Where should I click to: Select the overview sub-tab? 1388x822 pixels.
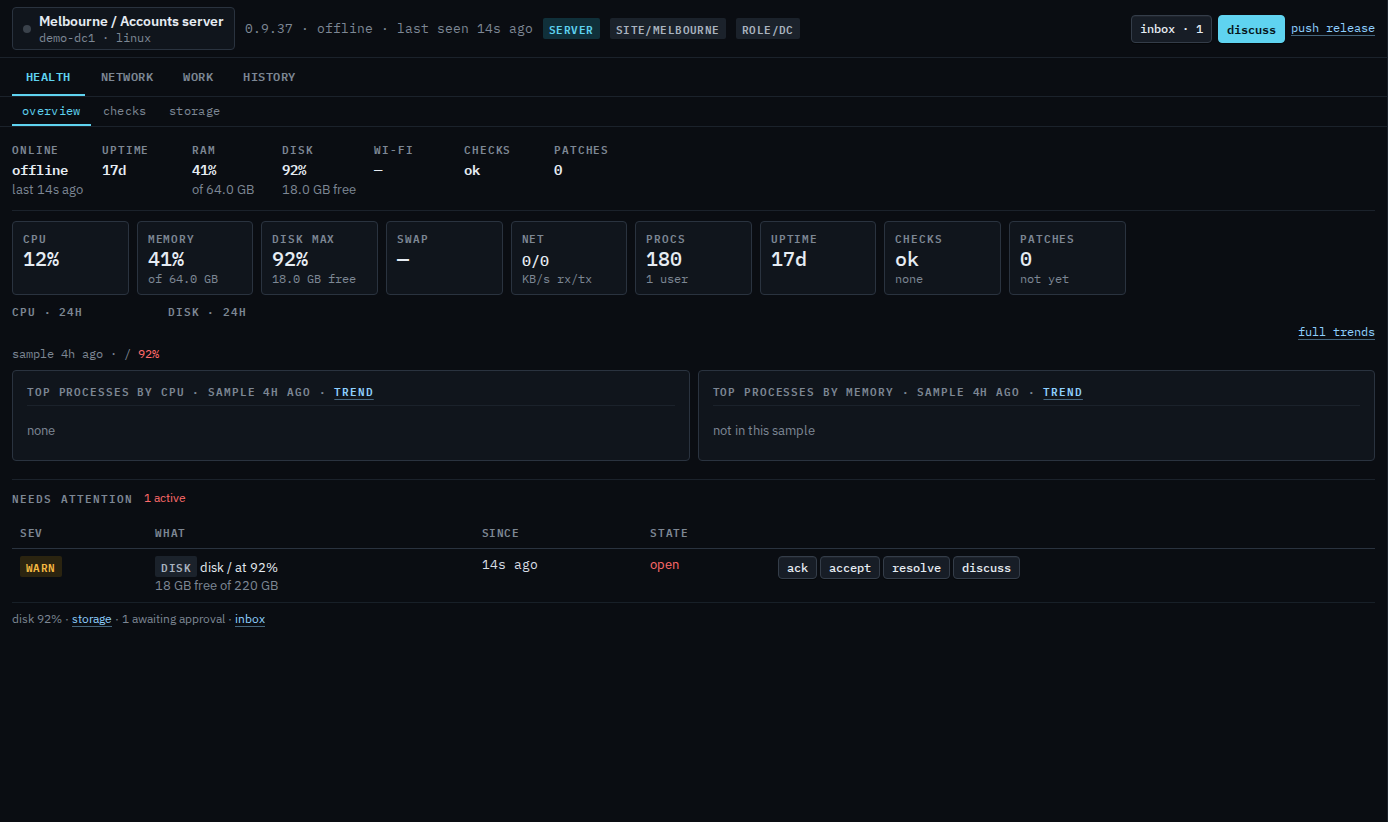point(51,111)
